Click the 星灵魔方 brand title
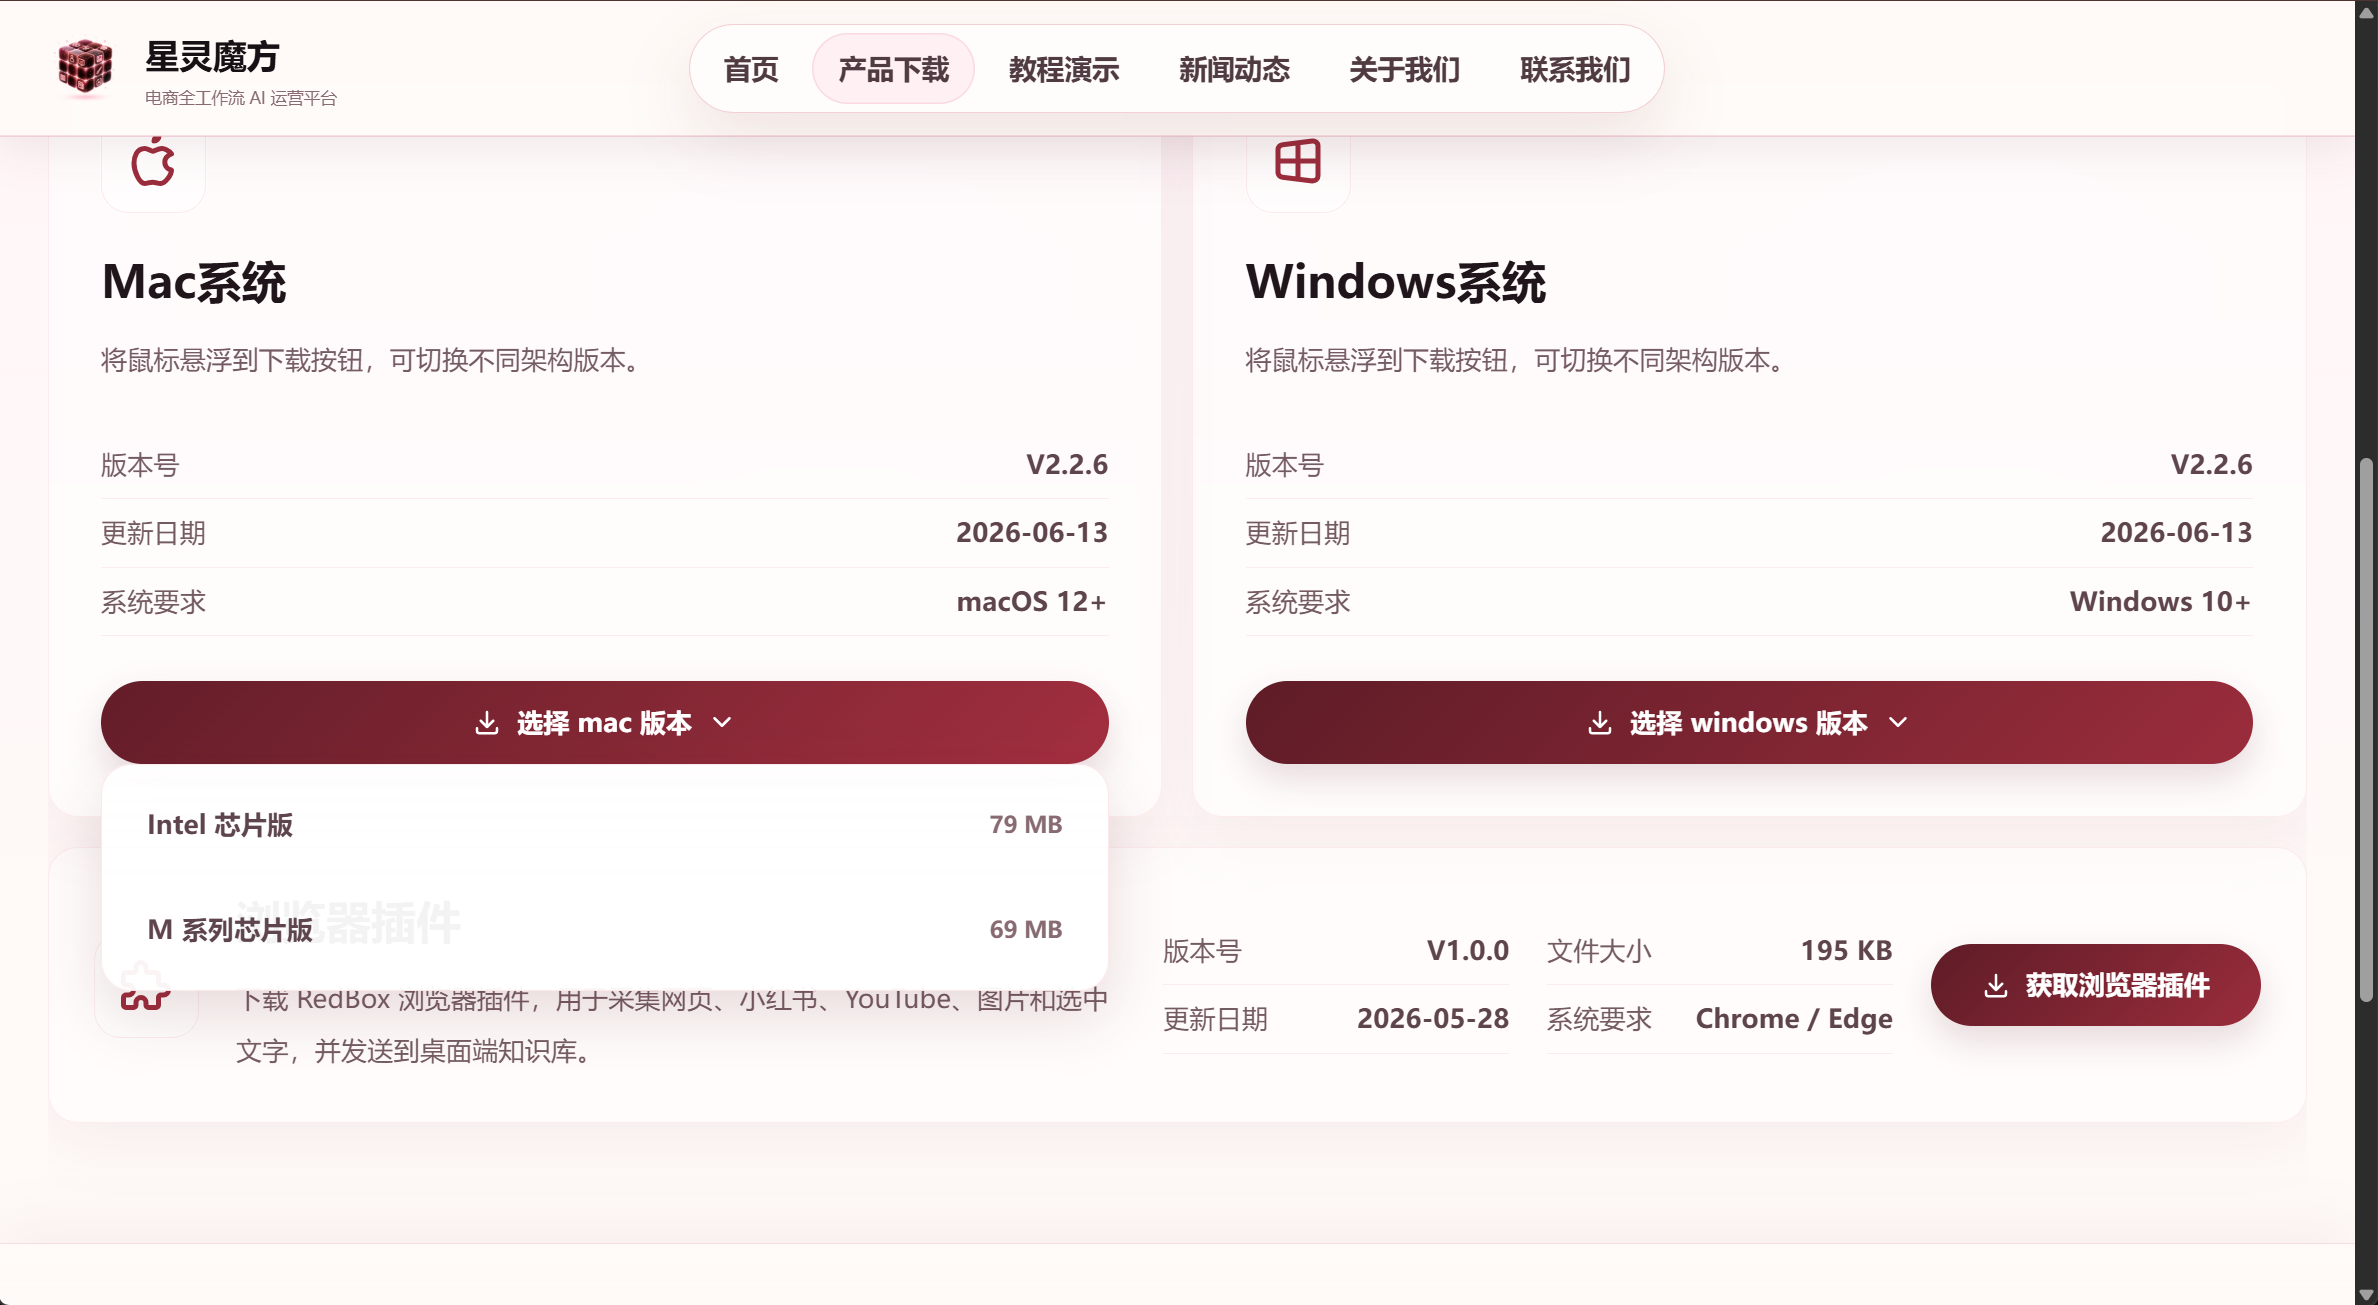Image resolution: width=2378 pixels, height=1305 pixels. [x=212, y=57]
